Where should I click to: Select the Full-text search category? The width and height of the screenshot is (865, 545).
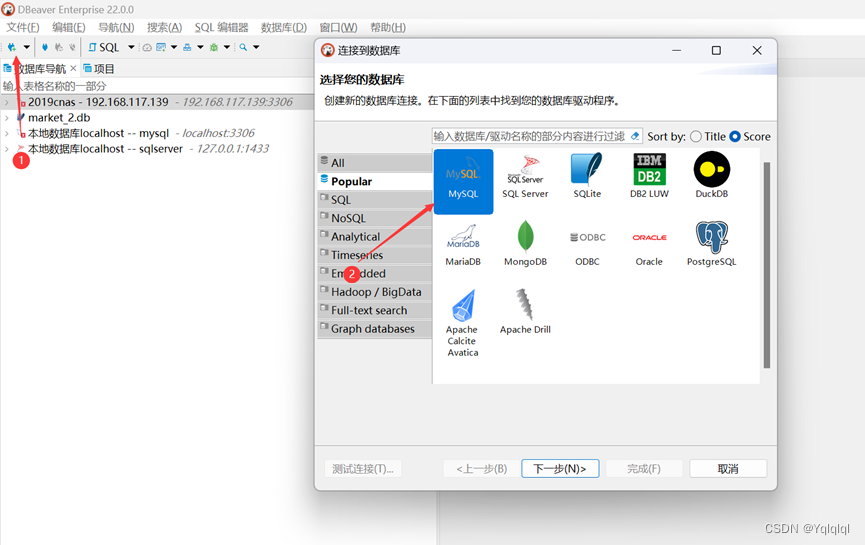[375, 310]
